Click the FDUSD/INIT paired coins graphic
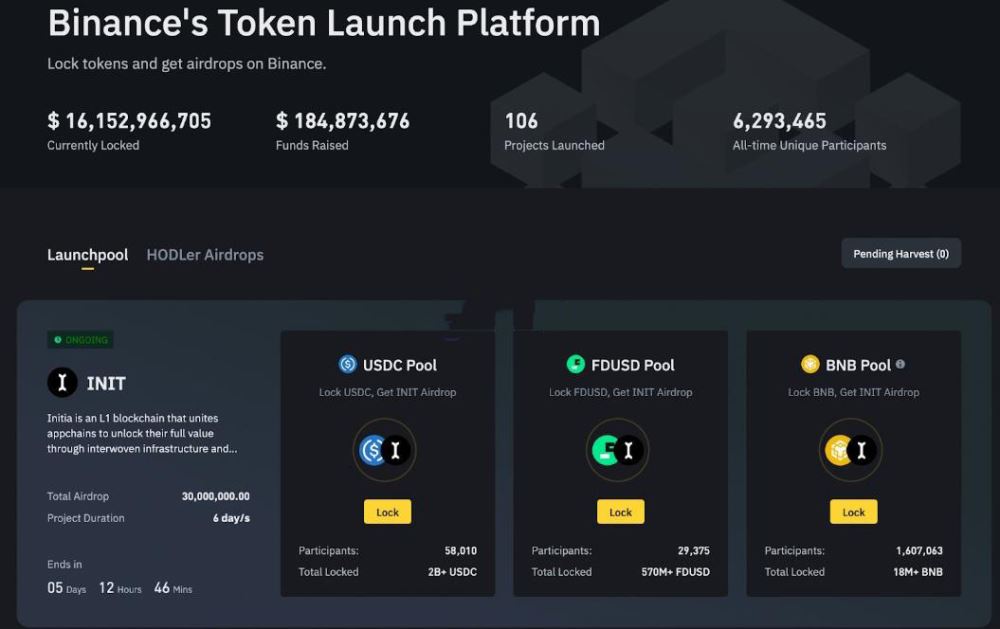This screenshot has height=629, width=1000. pyautogui.click(x=619, y=451)
